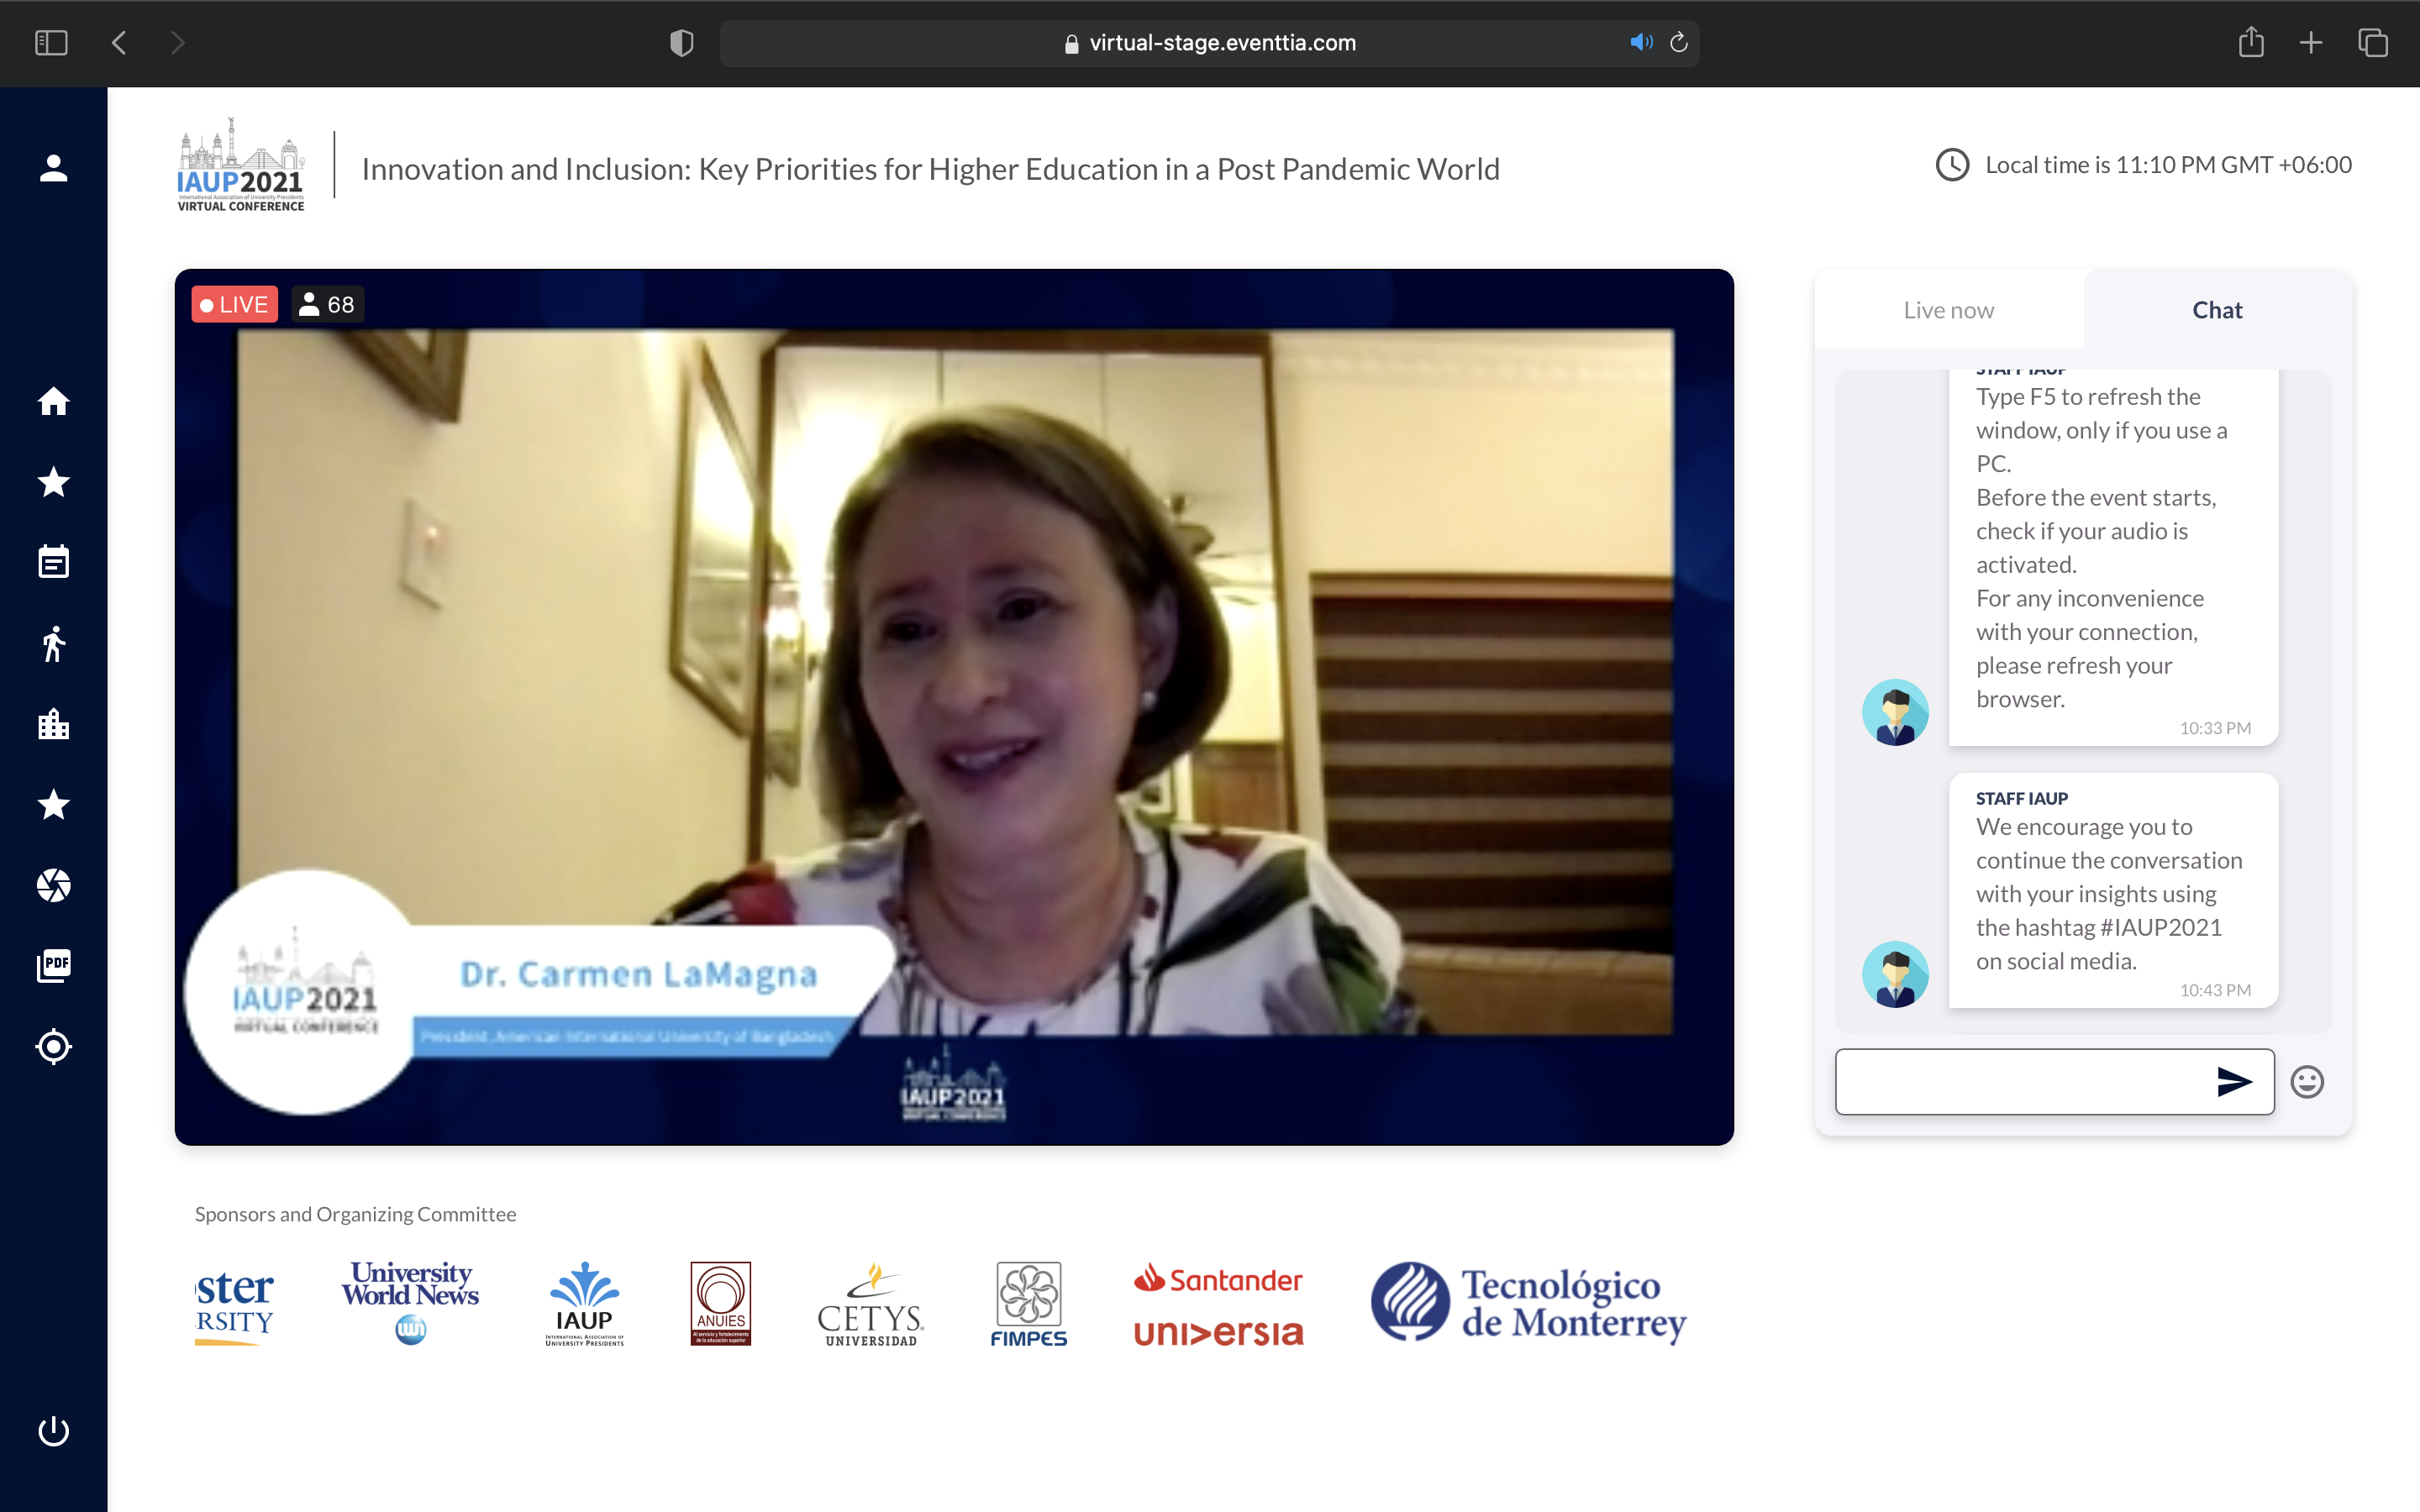
Task: Open the PDF documents icon
Action: pos(53,965)
